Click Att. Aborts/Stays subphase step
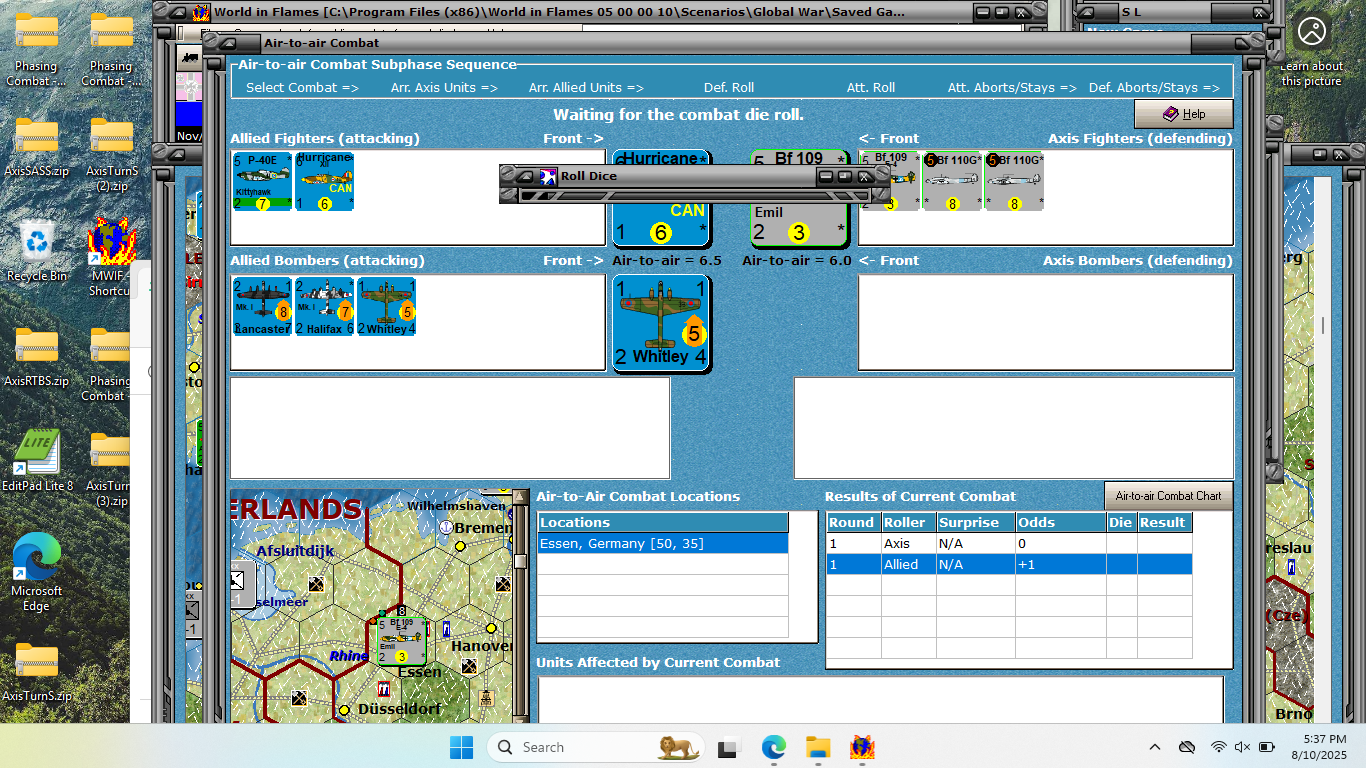The width and height of the screenshot is (1366, 768). click(1012, 87)
